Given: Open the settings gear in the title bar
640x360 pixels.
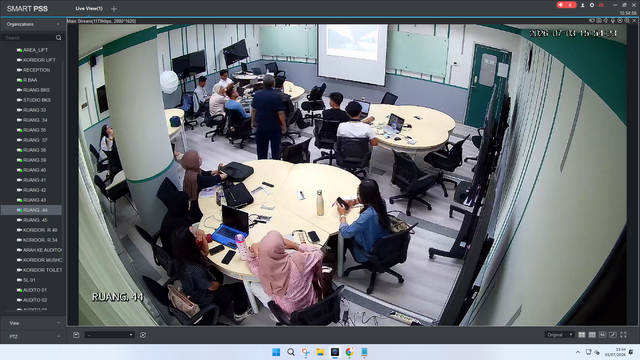Looking at the screenshot, I should pyautogui.click(x=592, y=5).
